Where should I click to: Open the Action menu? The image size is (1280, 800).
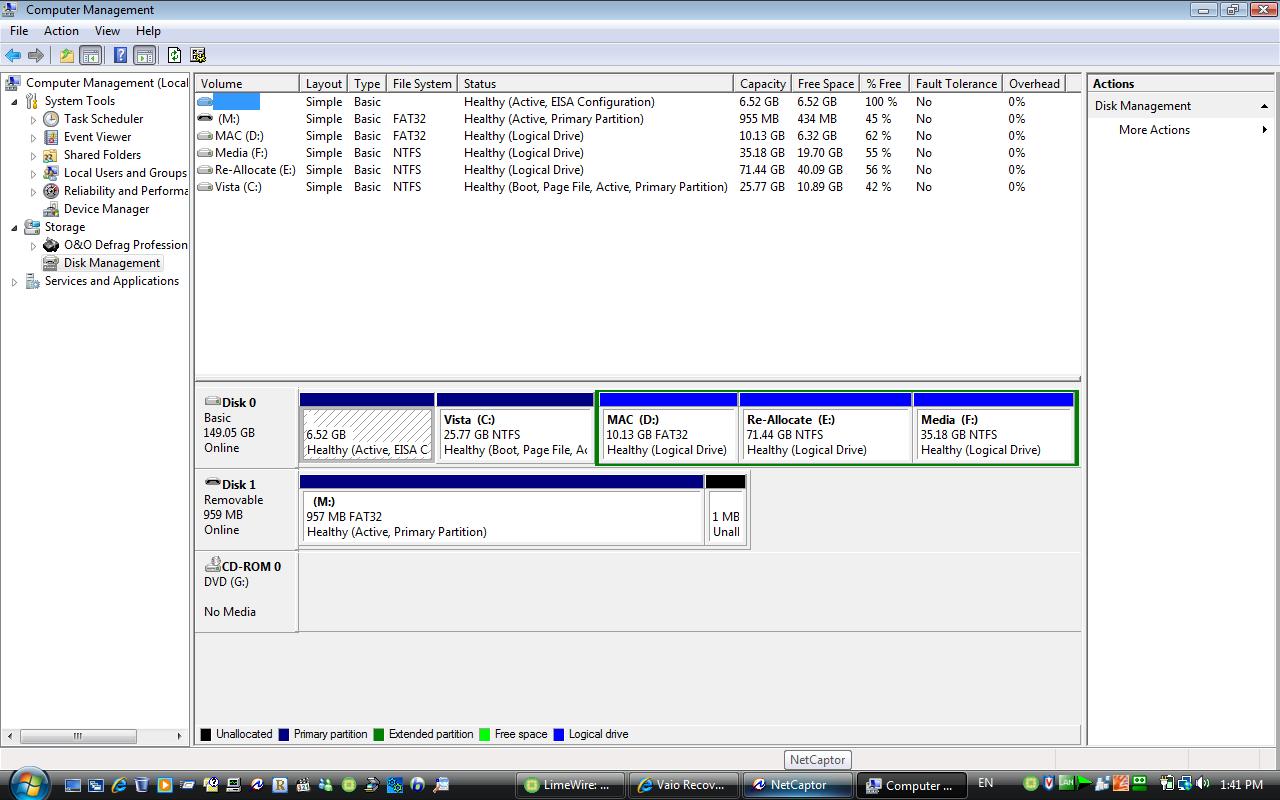click(61, 31)
